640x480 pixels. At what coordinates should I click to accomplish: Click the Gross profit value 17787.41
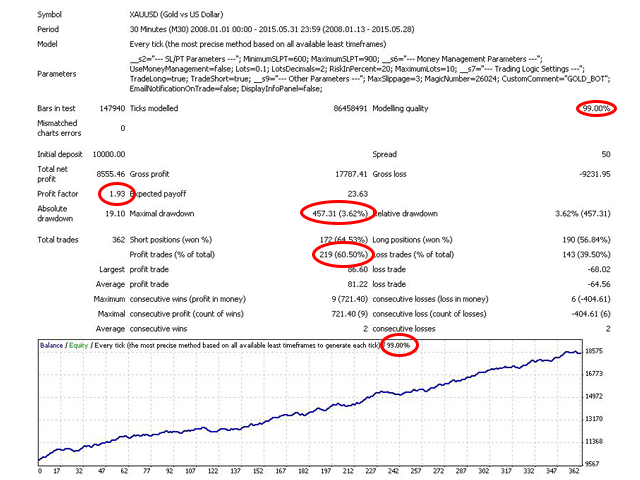point(351,174)
